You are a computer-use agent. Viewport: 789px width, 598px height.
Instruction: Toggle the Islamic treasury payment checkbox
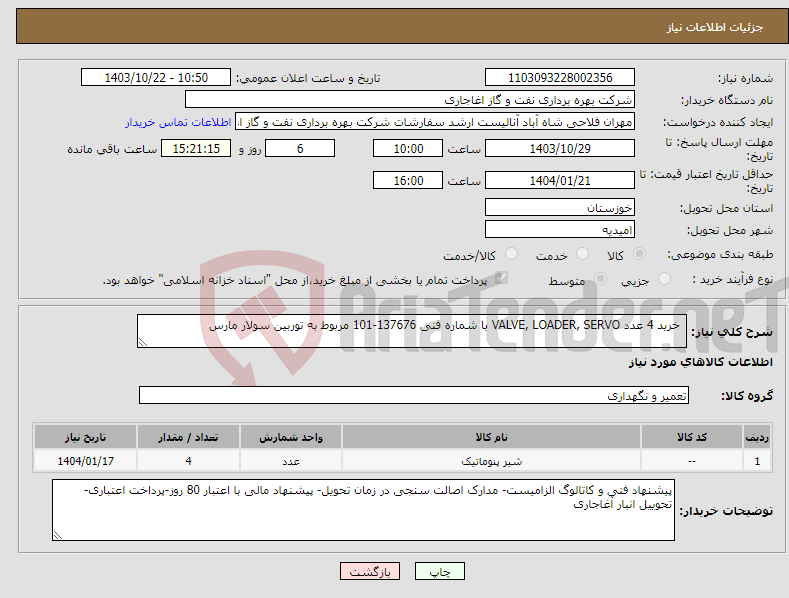coord(501,278)
